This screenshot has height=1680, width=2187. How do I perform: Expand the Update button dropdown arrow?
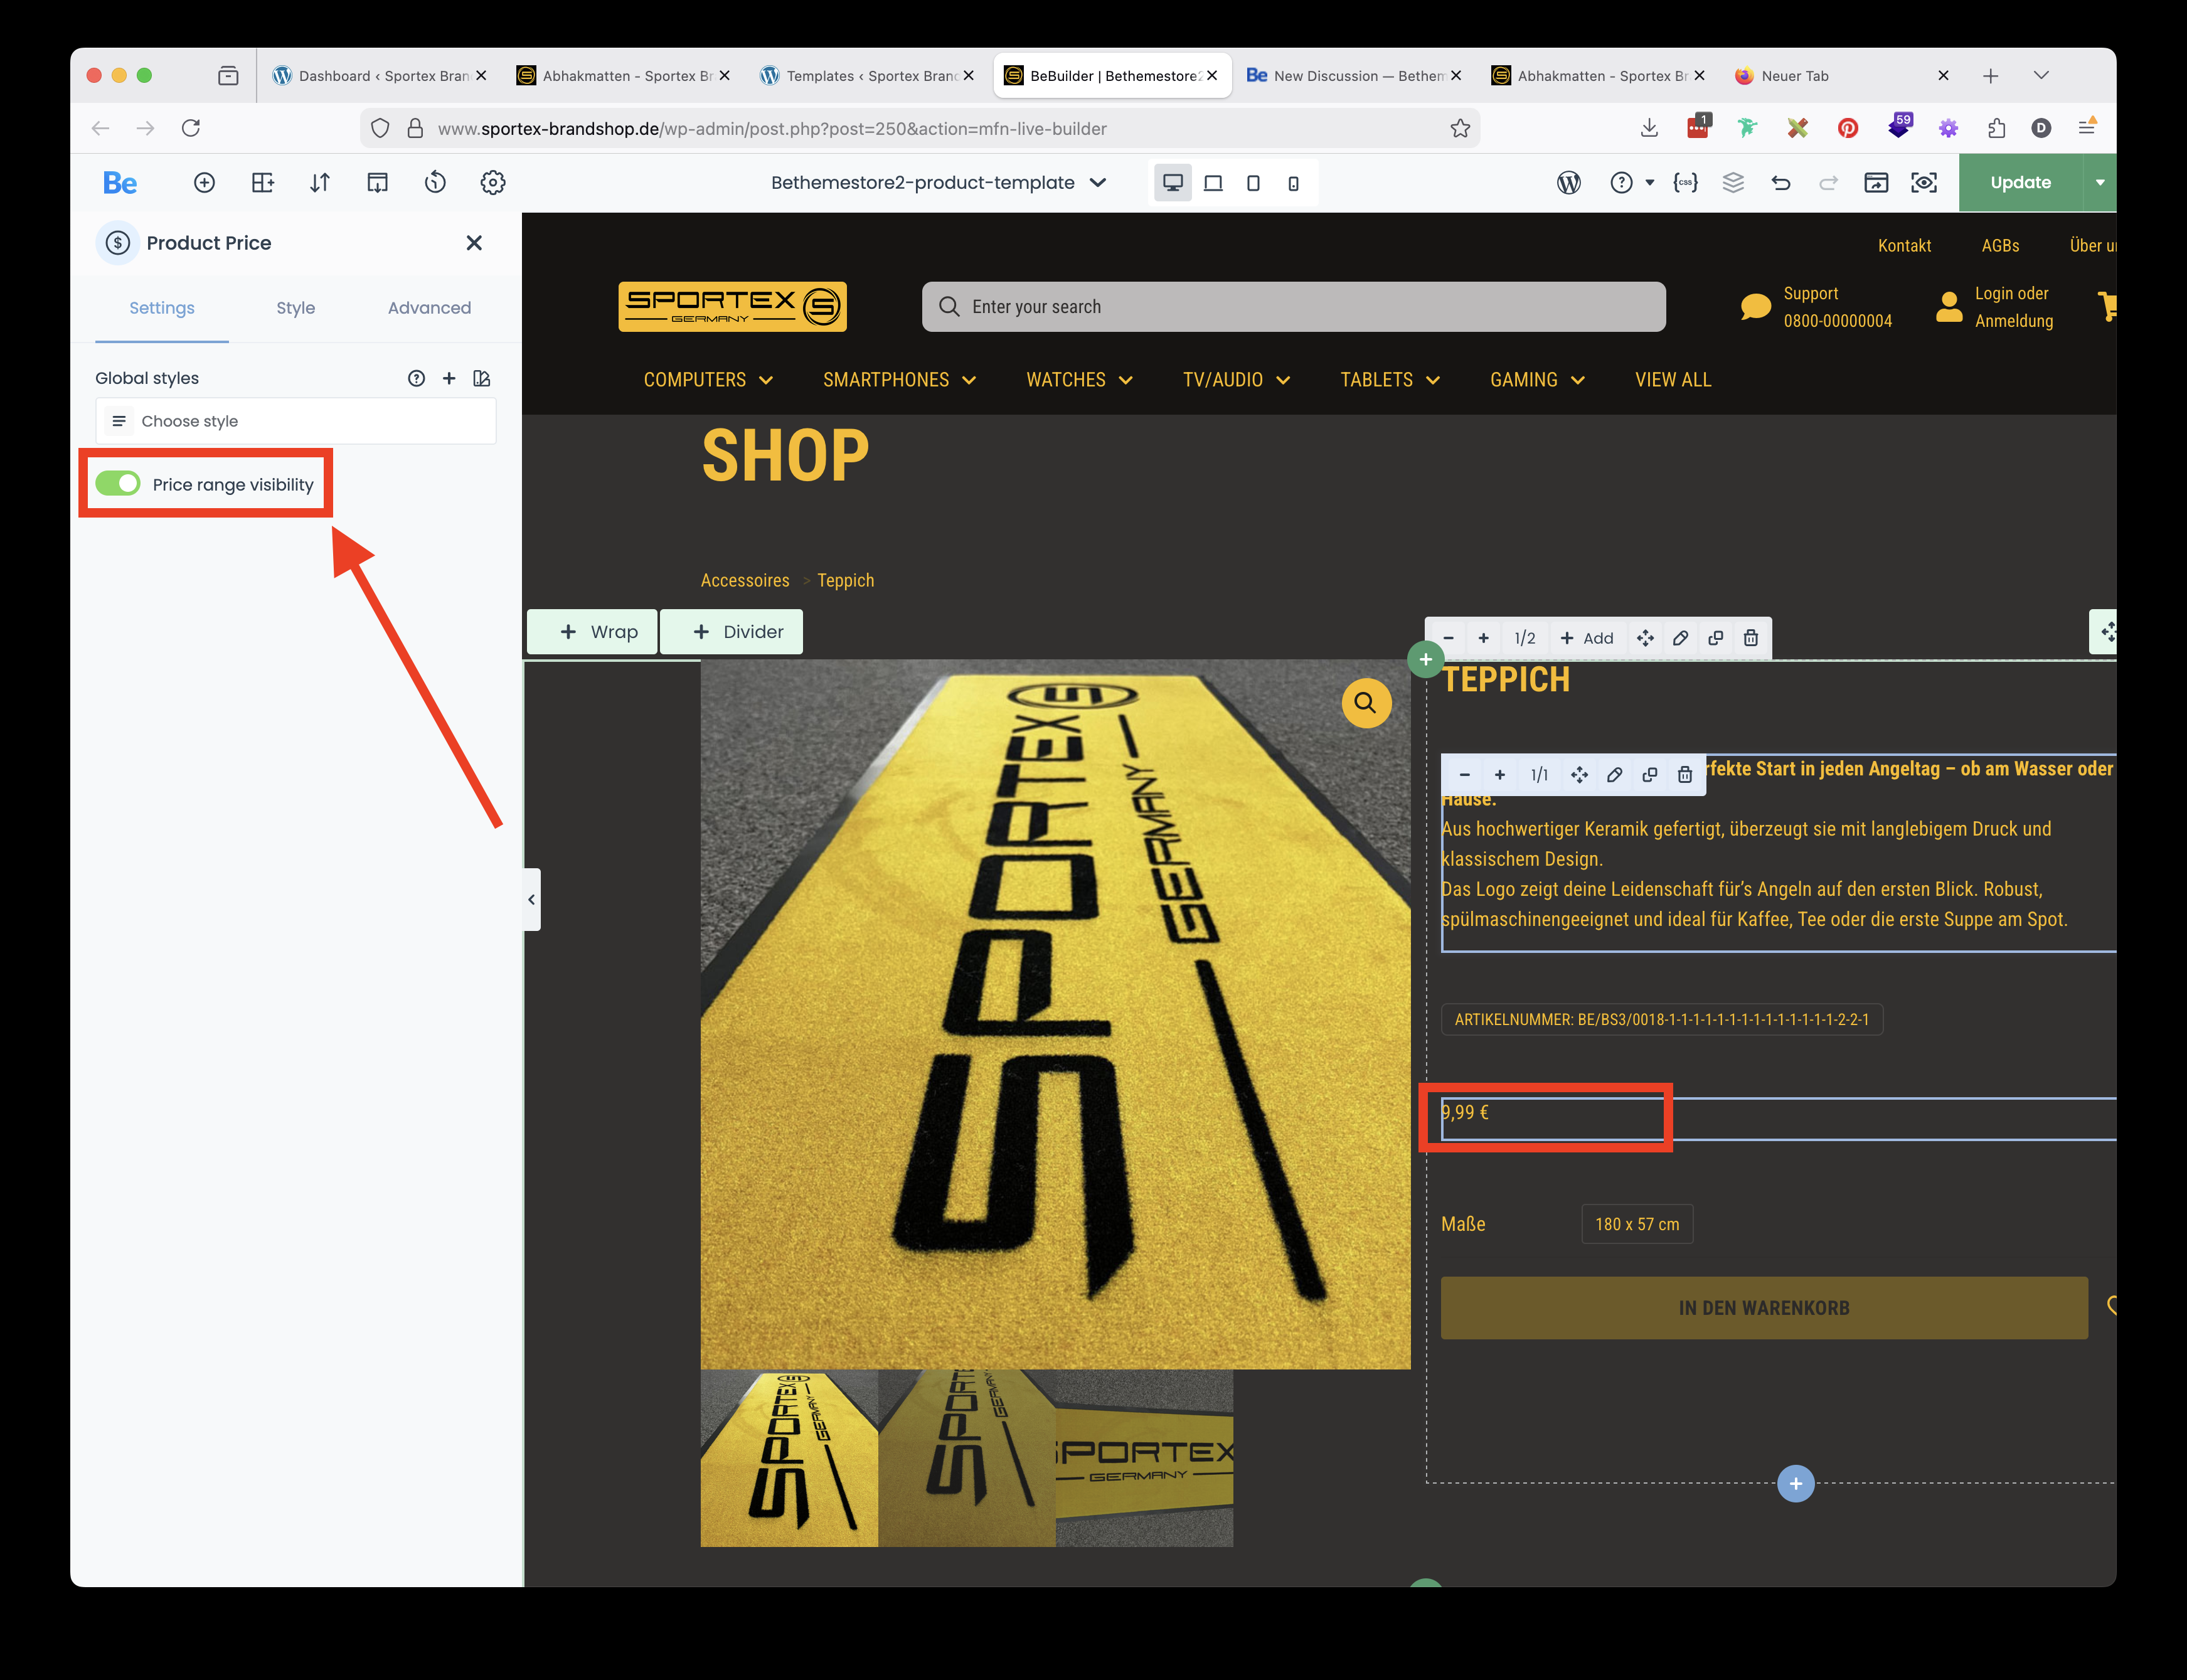(x=2100, y=182)
